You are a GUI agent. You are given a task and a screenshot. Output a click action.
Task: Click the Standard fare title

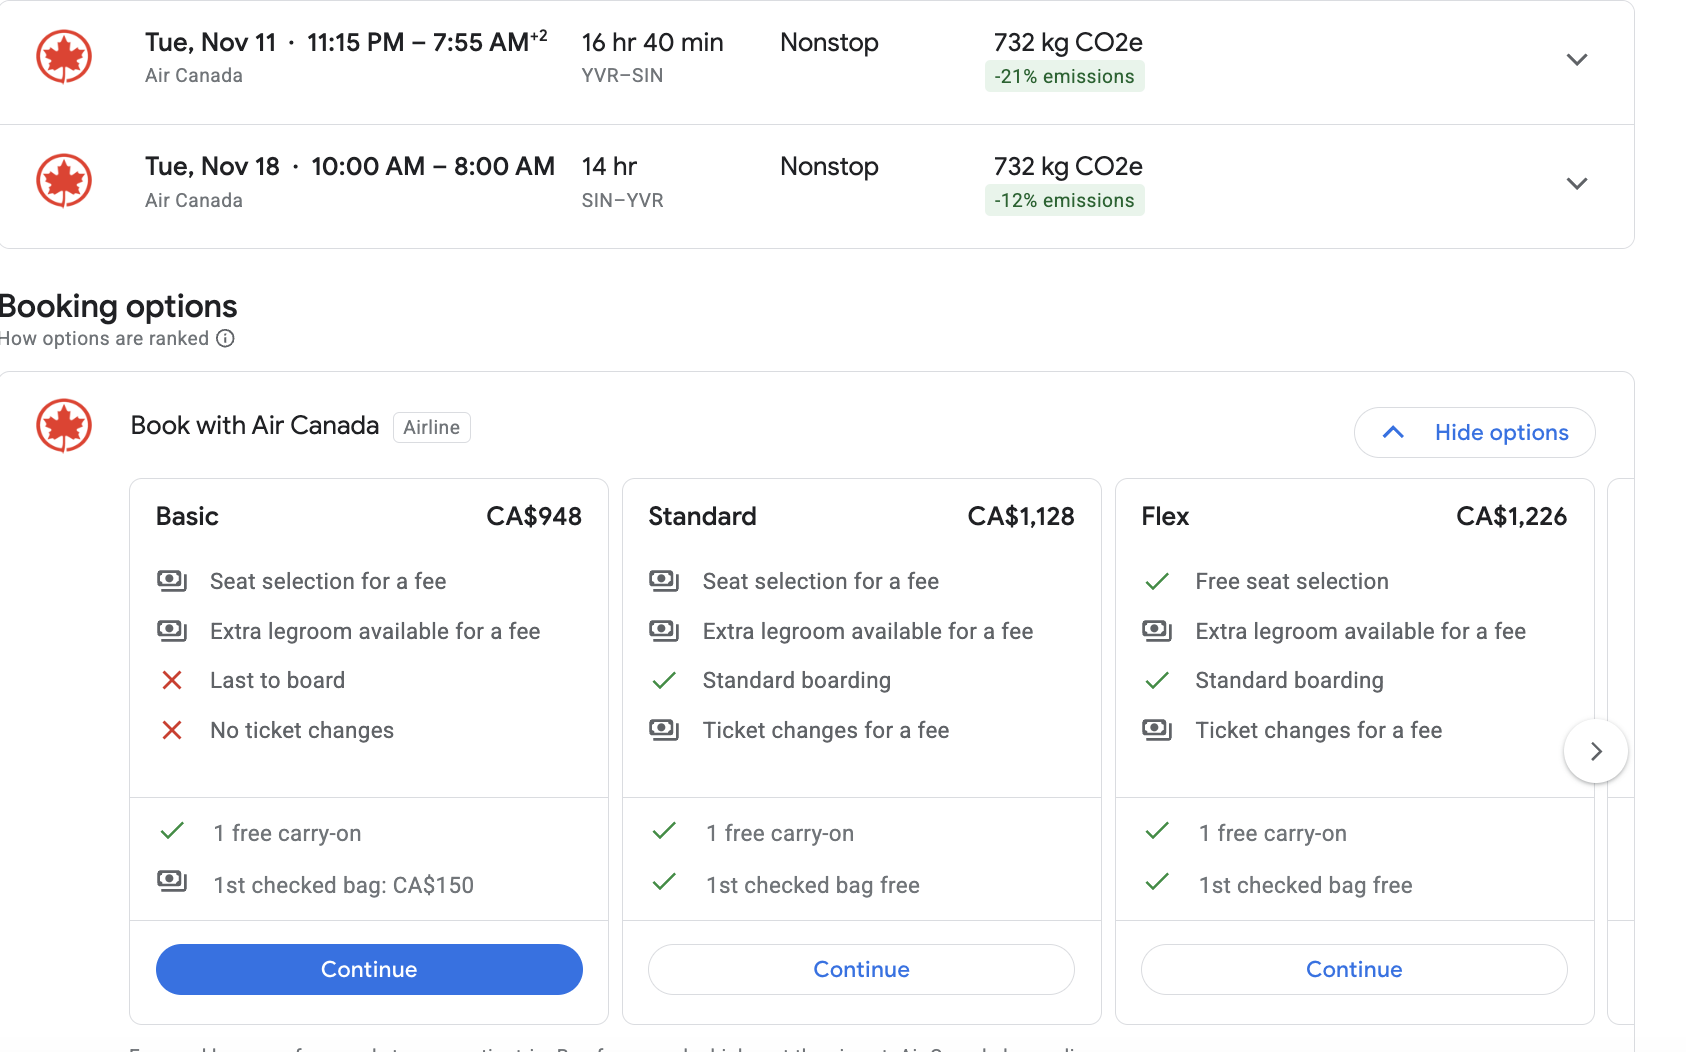tap(702, 516)
